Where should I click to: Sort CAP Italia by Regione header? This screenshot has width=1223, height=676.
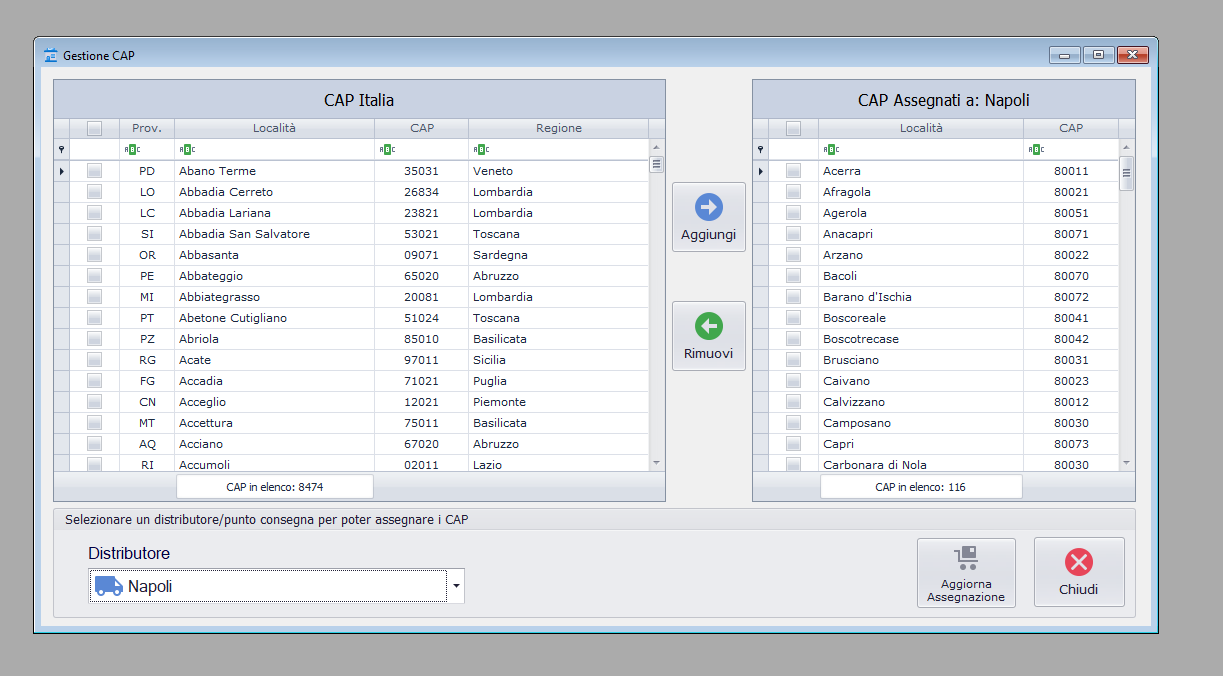tap(558, 128)
